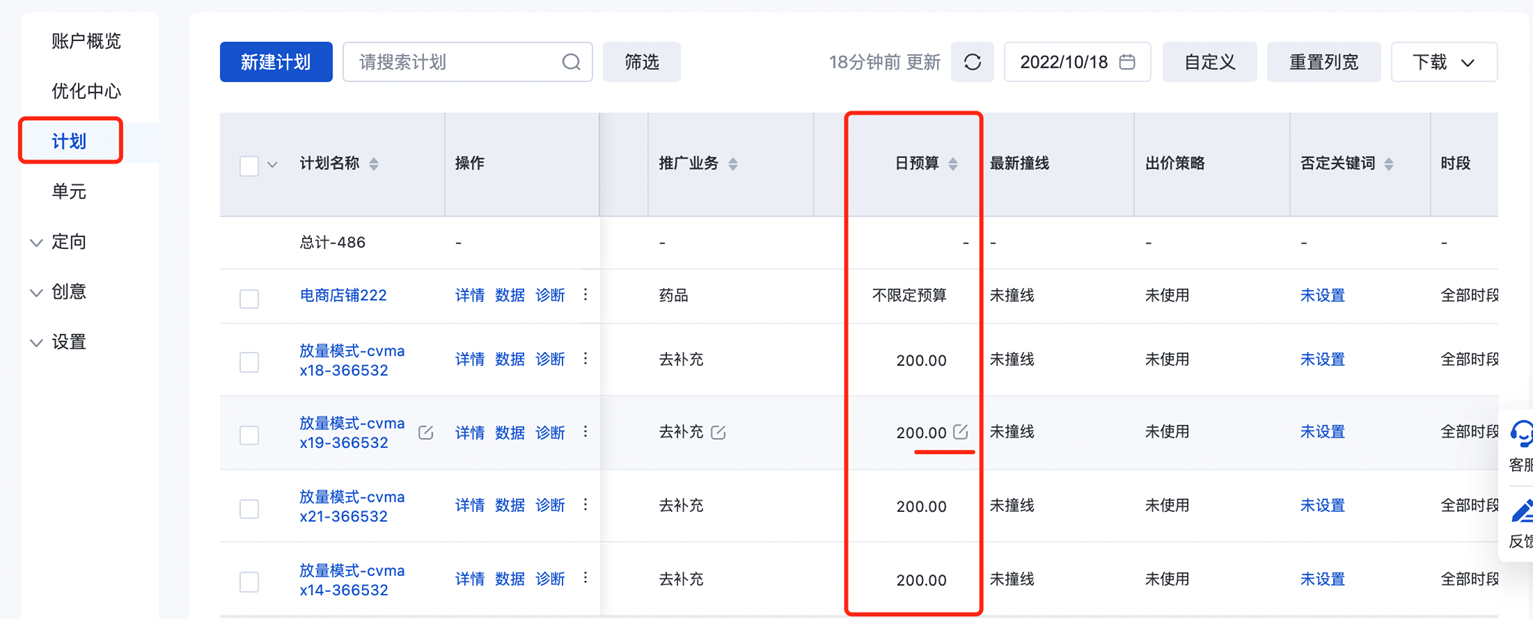Open 详情 for 放量模式-cvmax21-366532
This screenshot has width=1533, height=619.
(470, 505)
